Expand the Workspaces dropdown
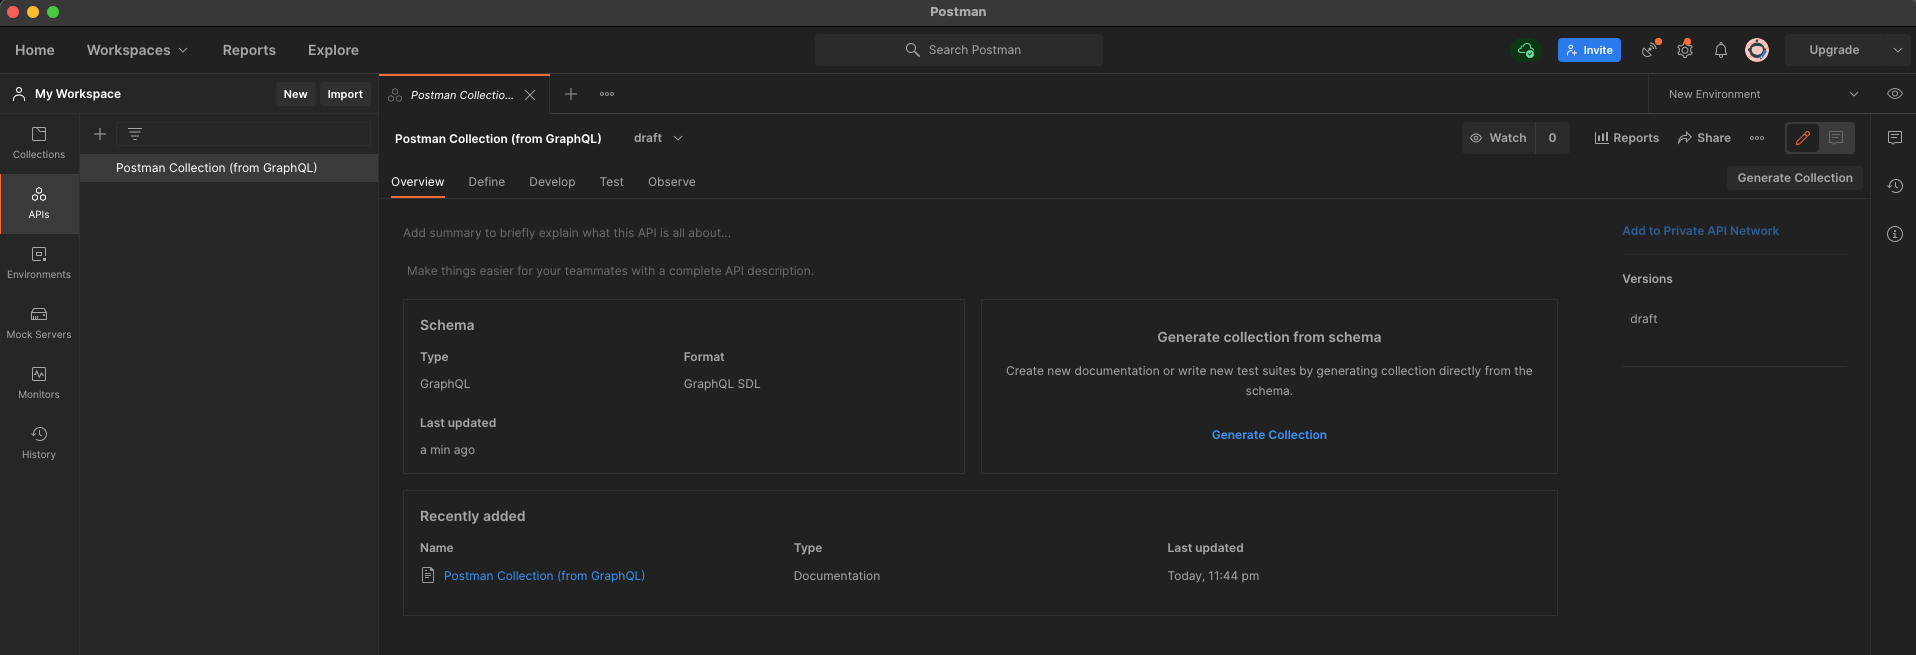1916x655 pixels. (137, 50)
